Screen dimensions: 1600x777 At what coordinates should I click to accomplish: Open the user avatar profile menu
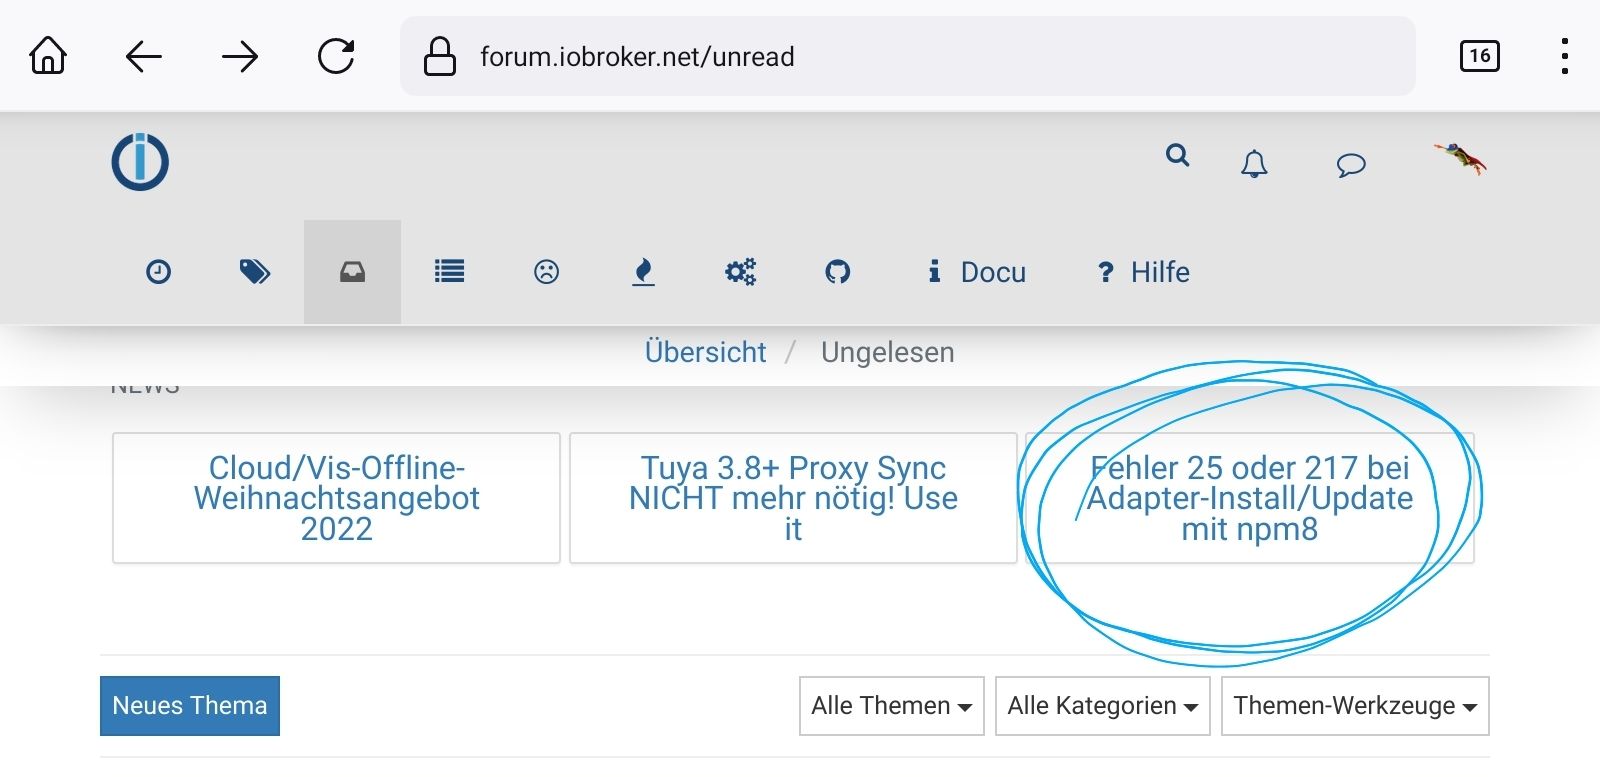pyautogui.click(x=1460, y=158)
